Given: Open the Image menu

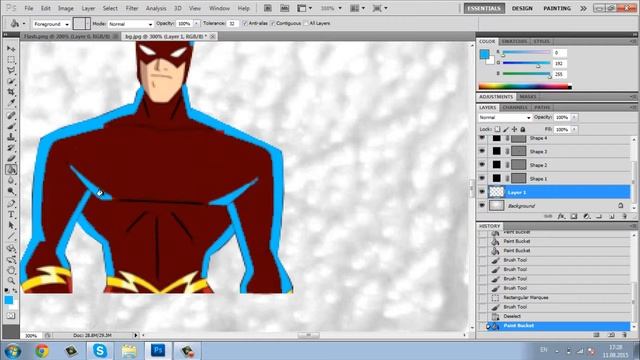Looking at the screenshot, I should (65, 8).
